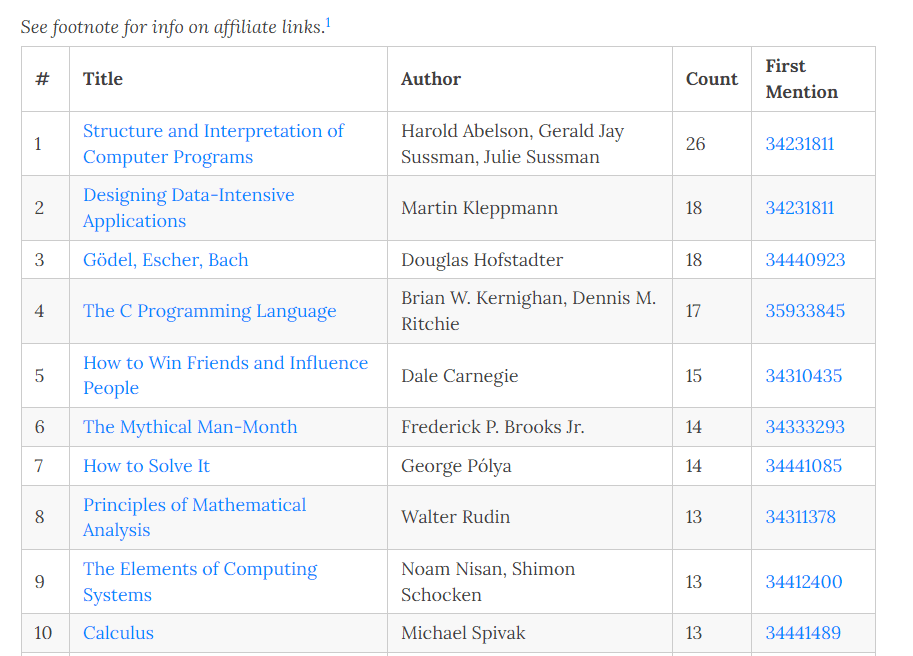Image resolution: width=913 pixels, height=656 pixels.
Task: Open first mention link 34333293
Action: (804, 427)
